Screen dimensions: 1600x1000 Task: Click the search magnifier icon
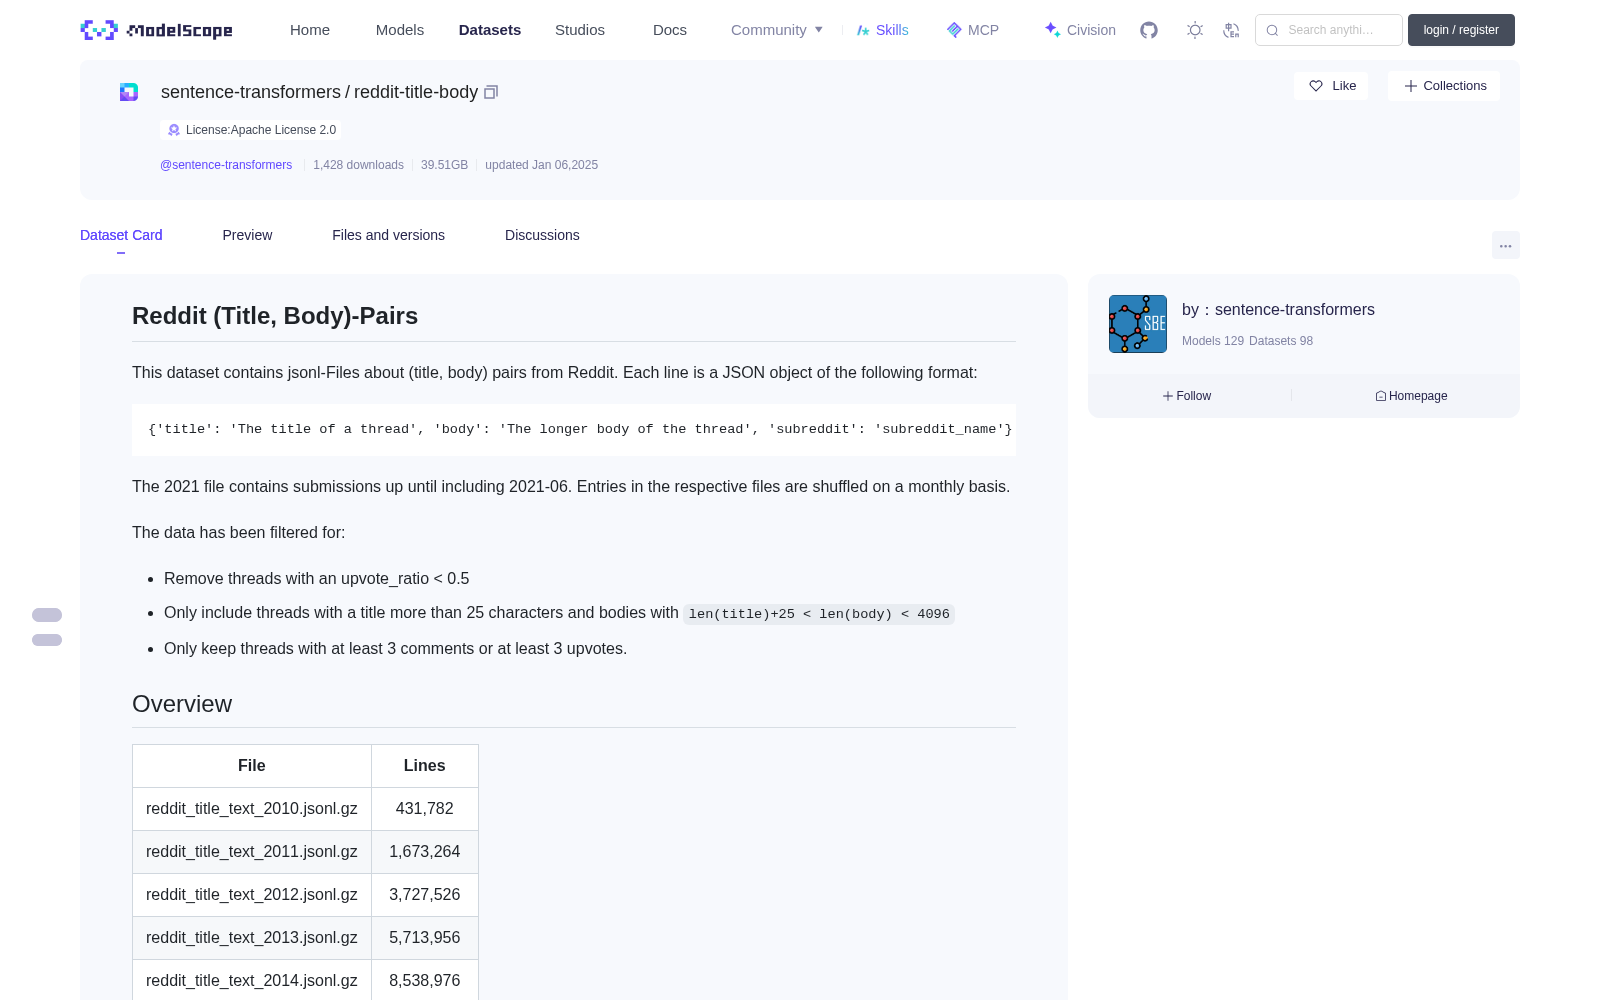(1272, 30)
